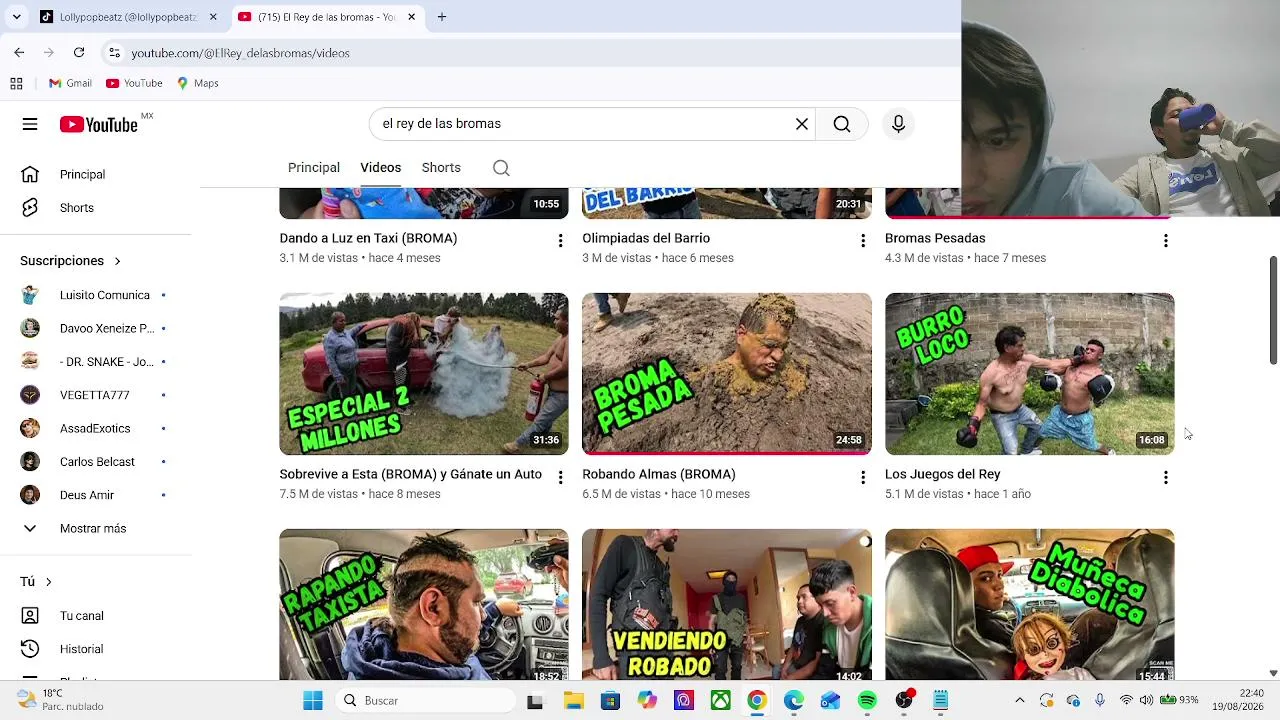1280x720 pixels.
Task: Open the Xbox app from the taskbar
Action: coord(720,701)
